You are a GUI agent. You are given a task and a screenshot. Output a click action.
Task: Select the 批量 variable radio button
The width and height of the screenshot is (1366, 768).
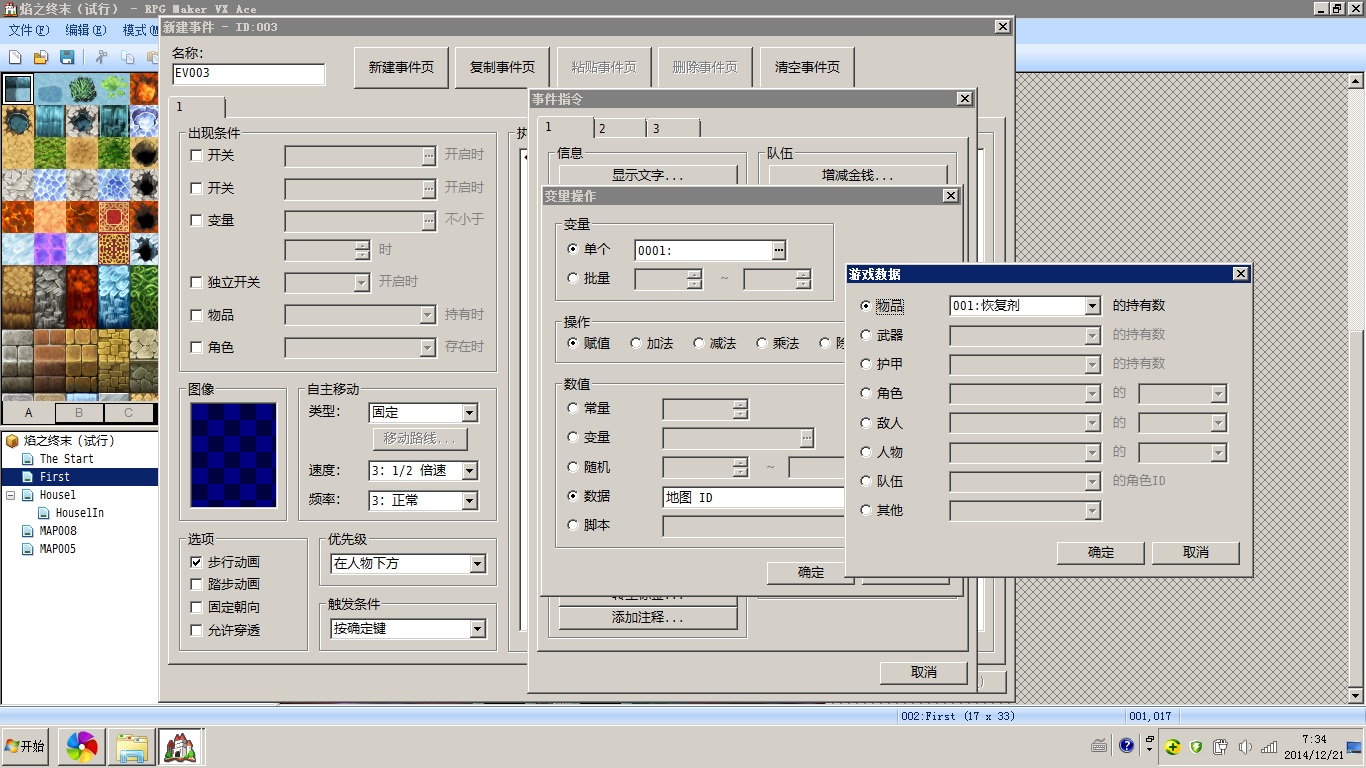[x=573, y=278]
